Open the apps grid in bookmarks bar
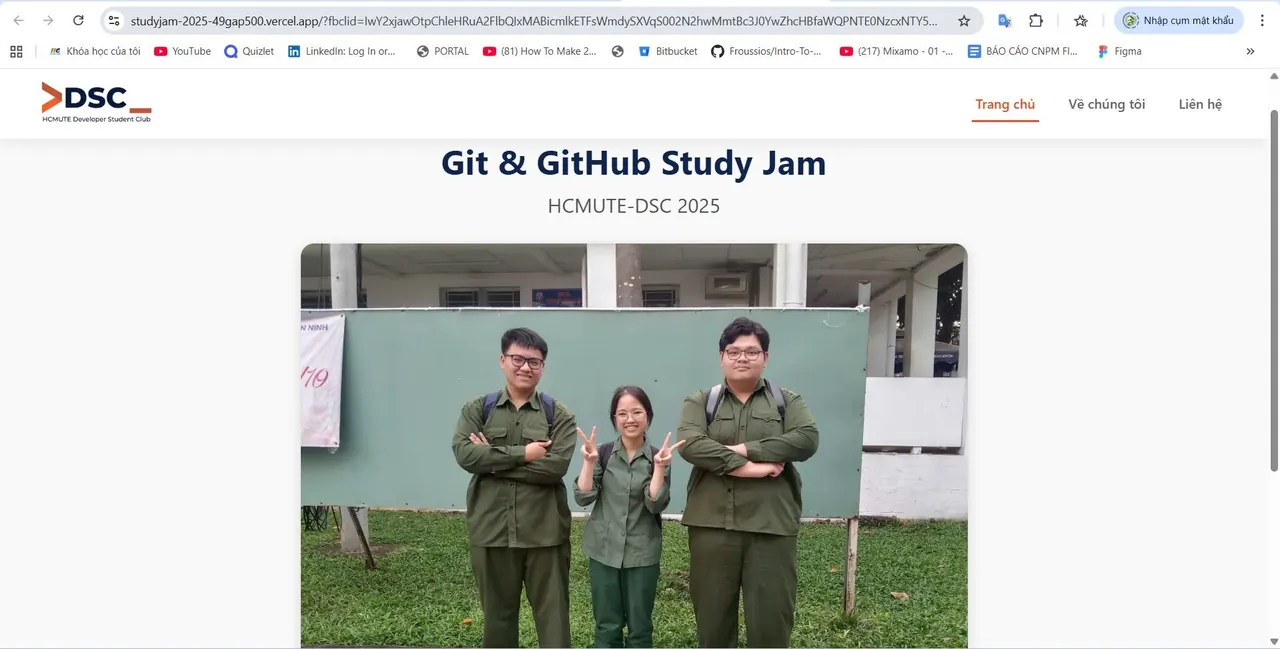Image resolution: width=1280 pixels, height=649 pixels. click(16, 51)
